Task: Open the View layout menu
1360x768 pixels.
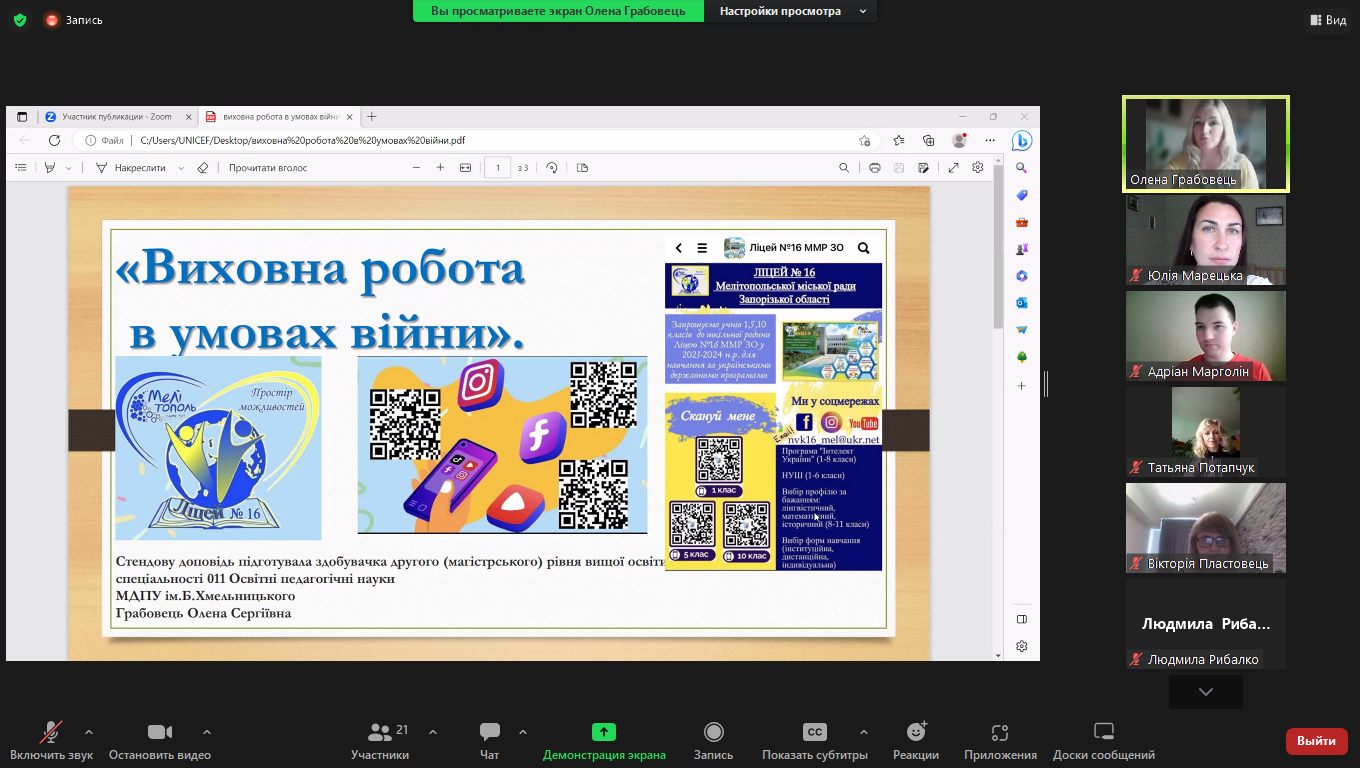Action: [1327, 20]
